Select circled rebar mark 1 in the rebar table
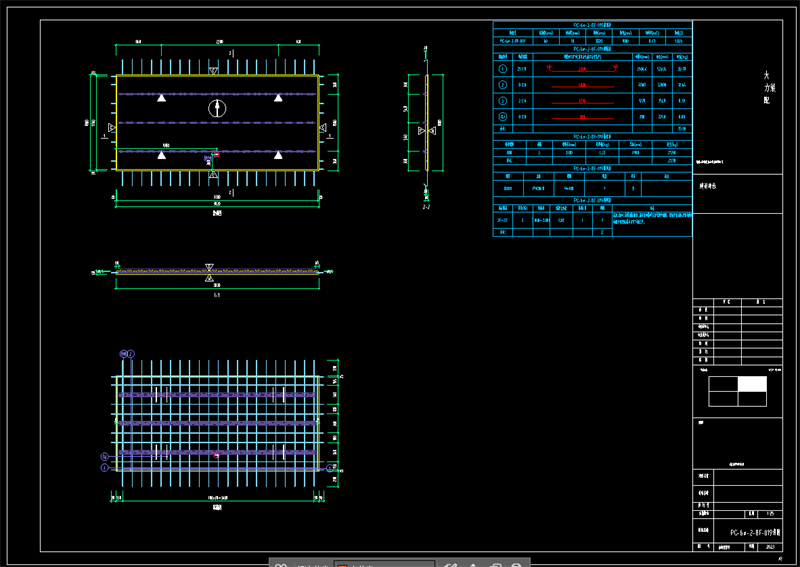 coord(503,68)
